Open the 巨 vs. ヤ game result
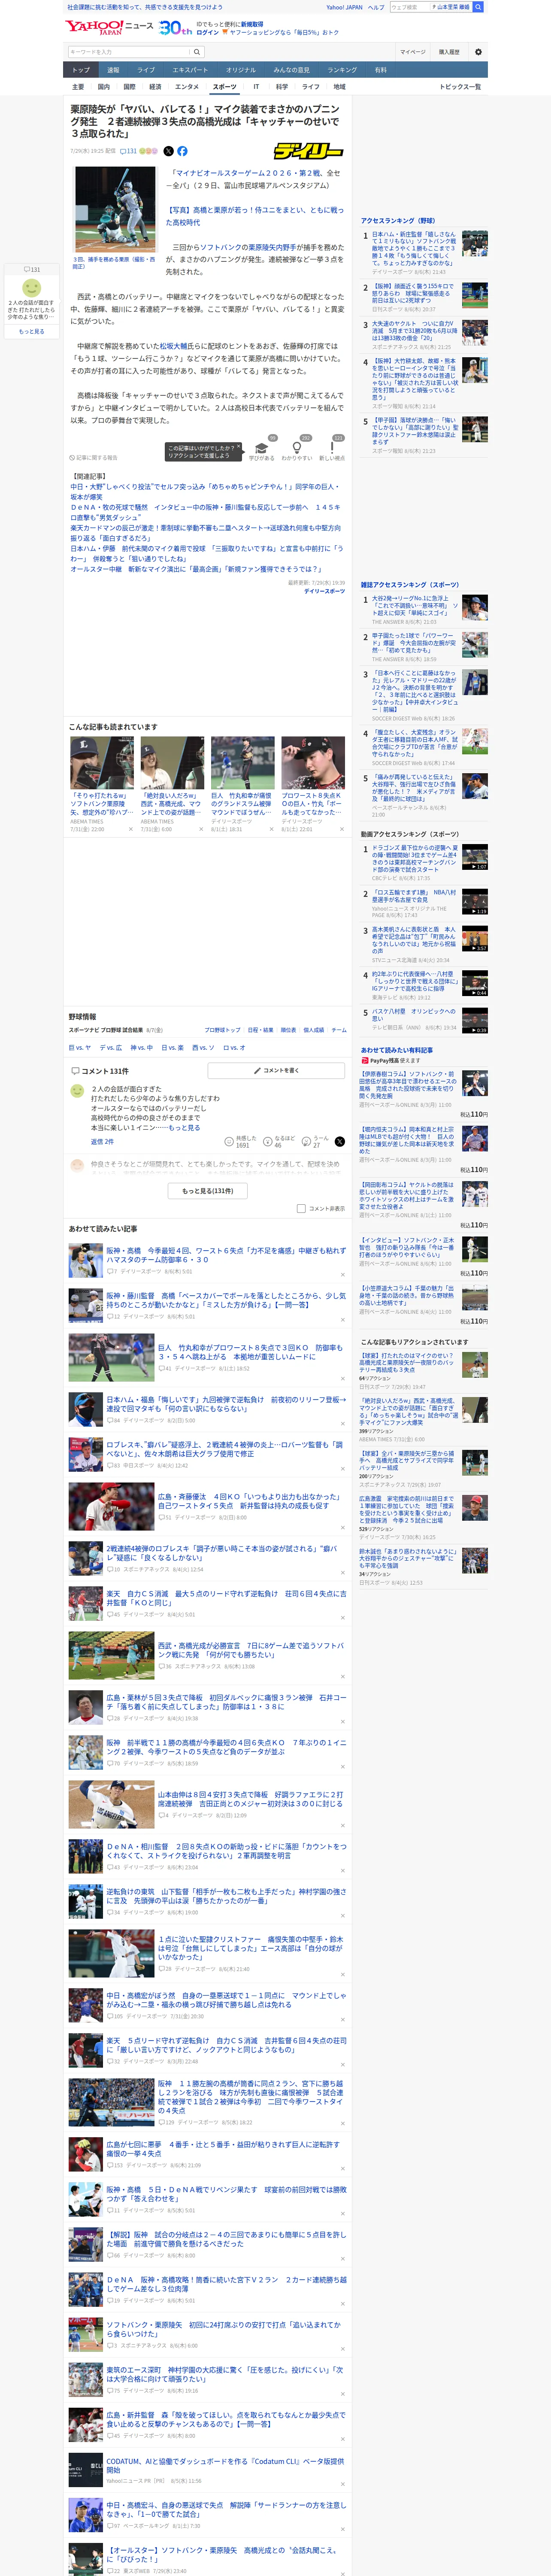Image resolution: width=551 pixels, height=2576 pixels. 80,1048
